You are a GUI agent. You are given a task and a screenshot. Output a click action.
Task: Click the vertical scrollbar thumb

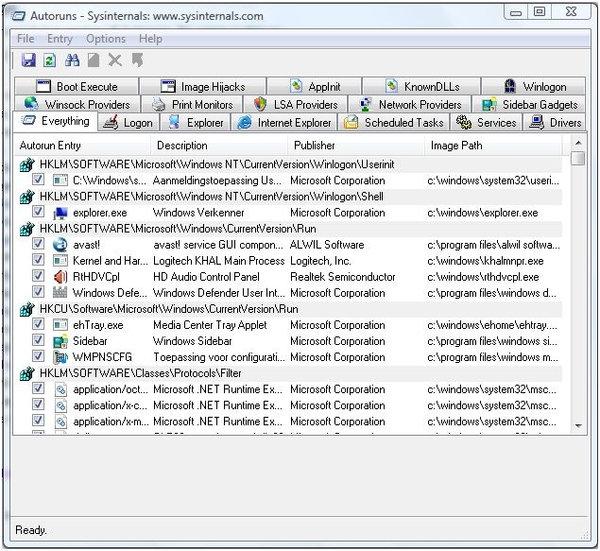(x=578, y=158)
